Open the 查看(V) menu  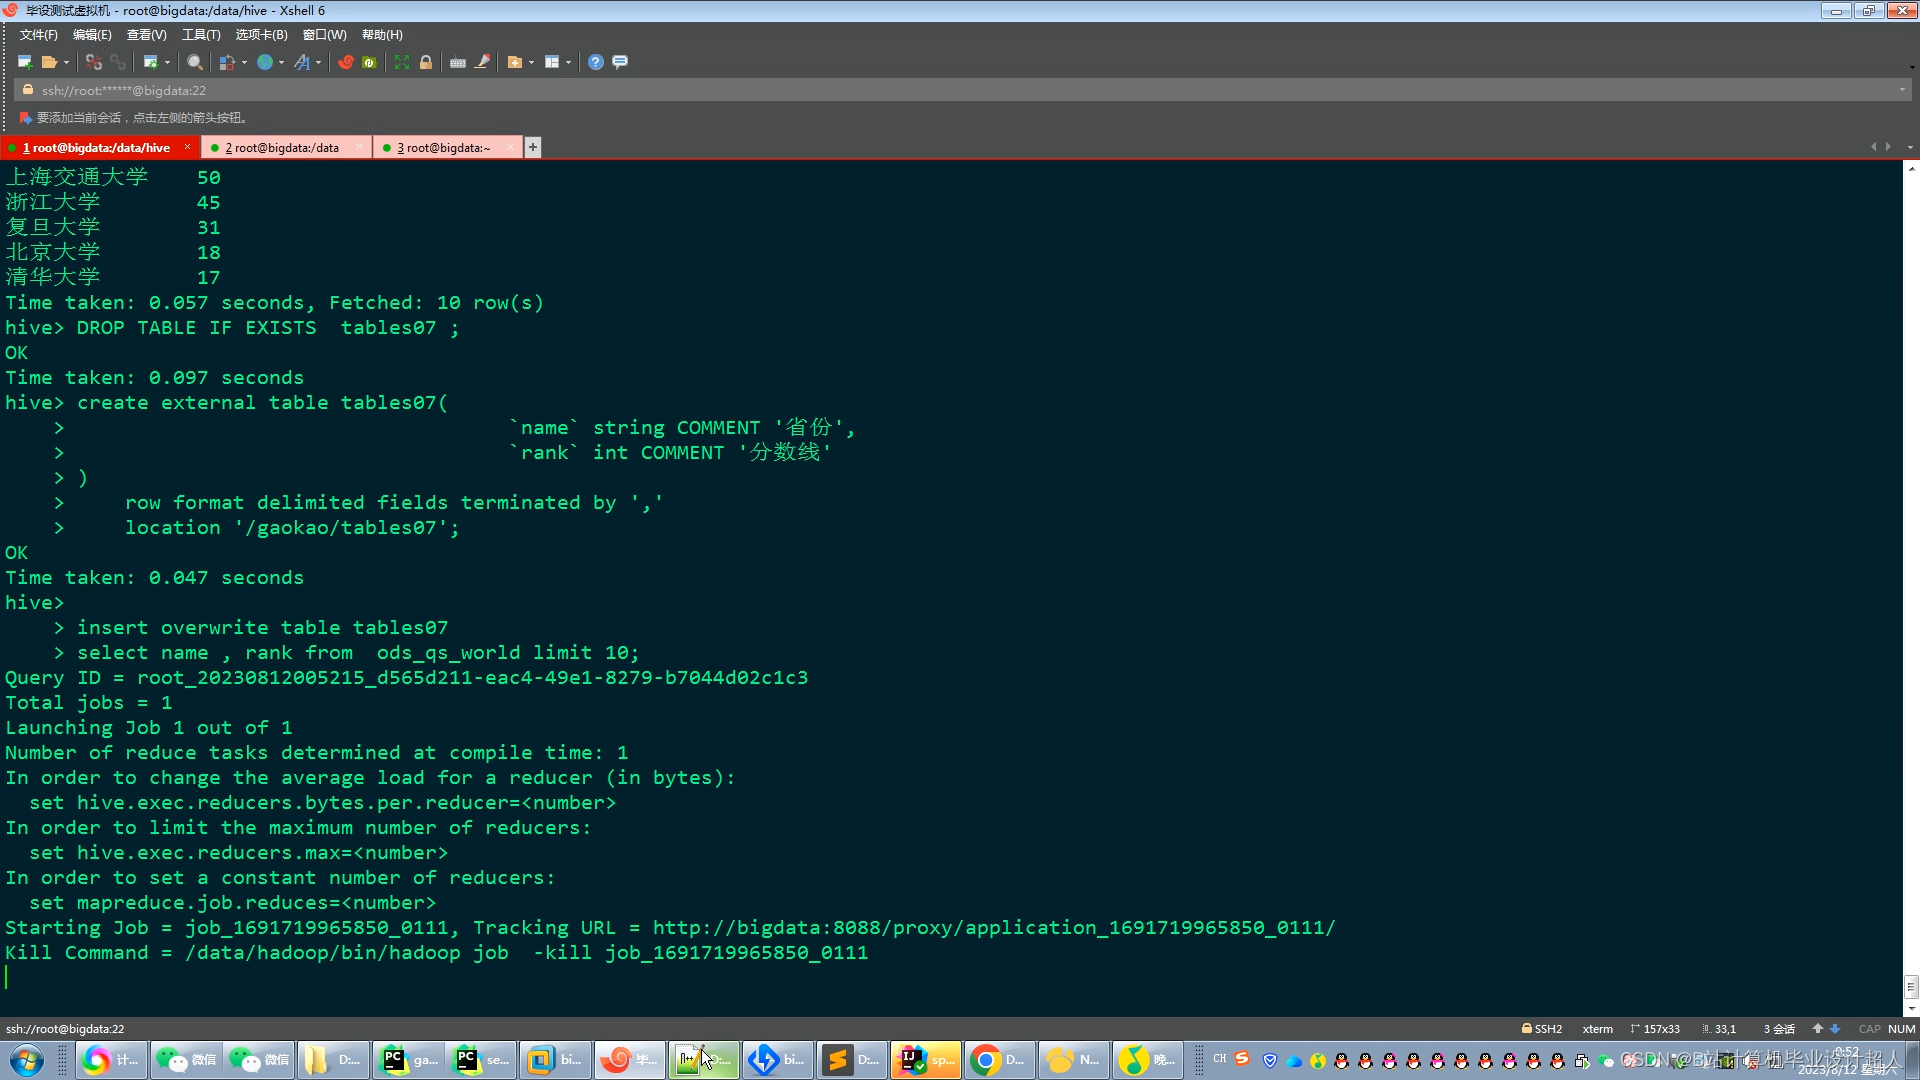pyautogui.click(x=147, y=35)
